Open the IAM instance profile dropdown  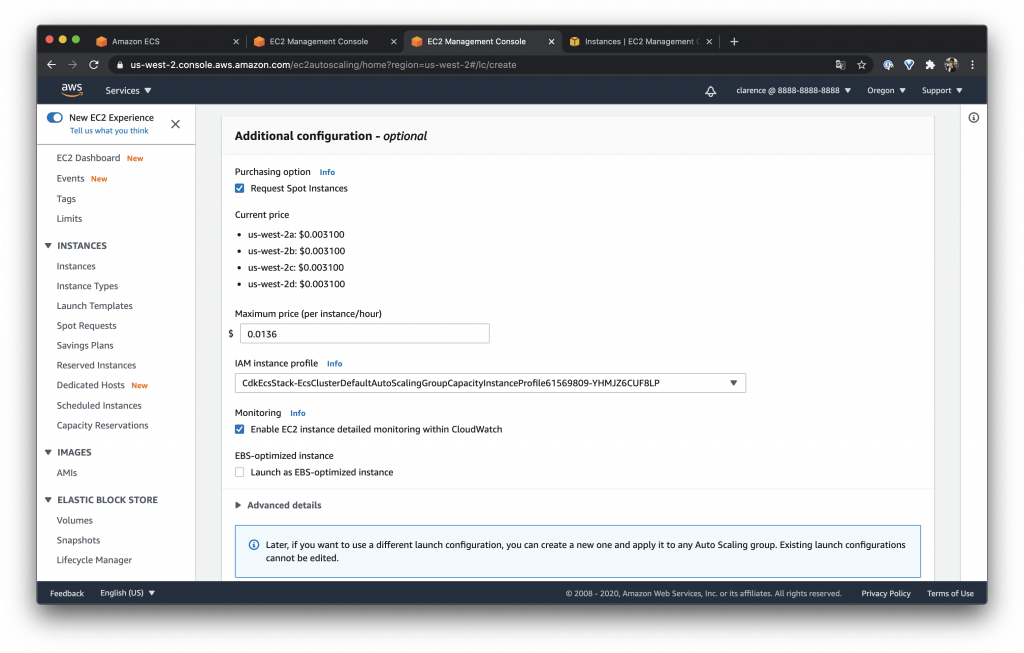point(490,383)
